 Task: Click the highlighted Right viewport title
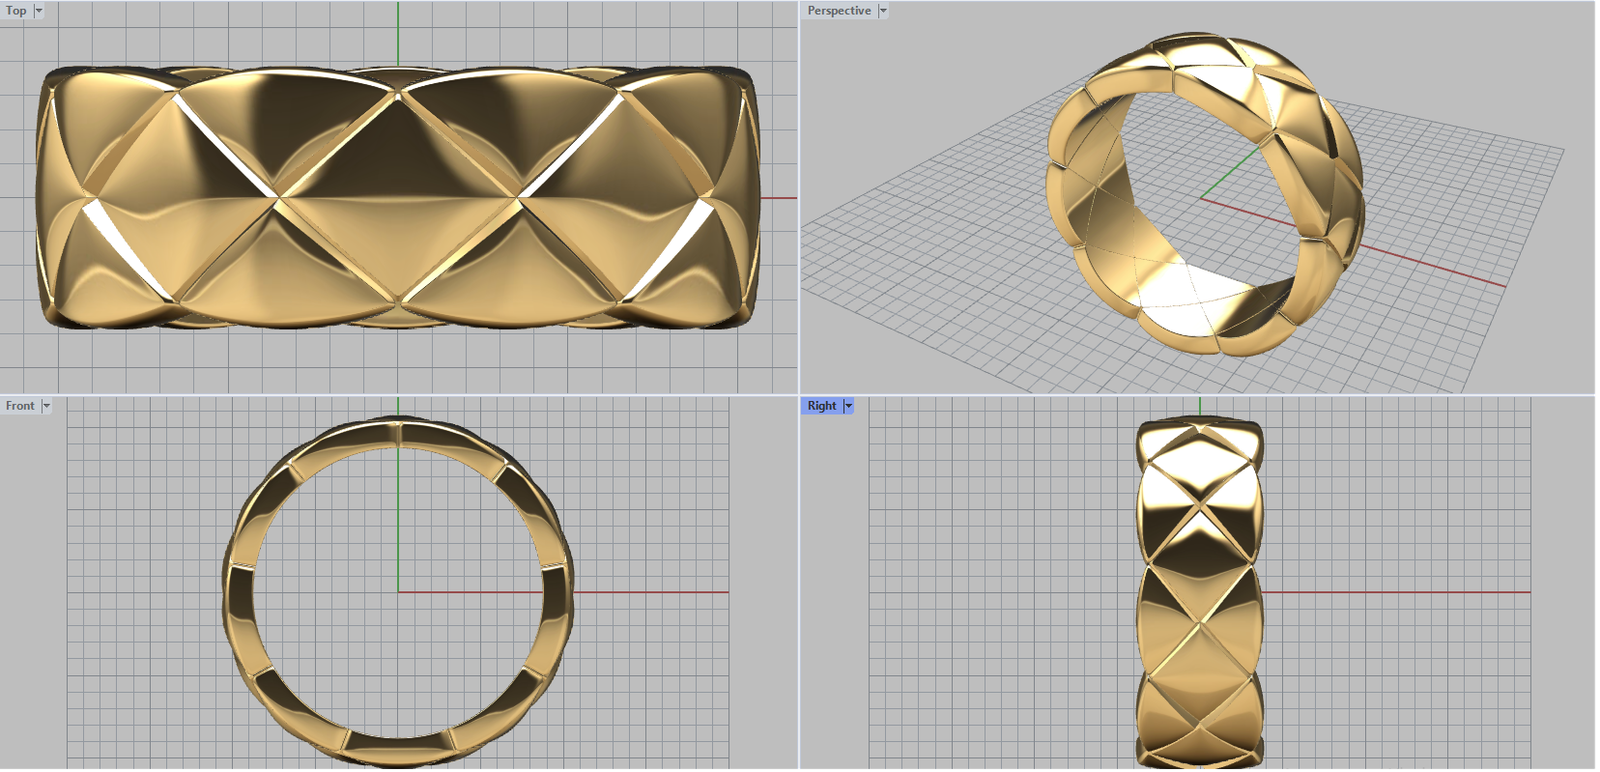point(821,406)
